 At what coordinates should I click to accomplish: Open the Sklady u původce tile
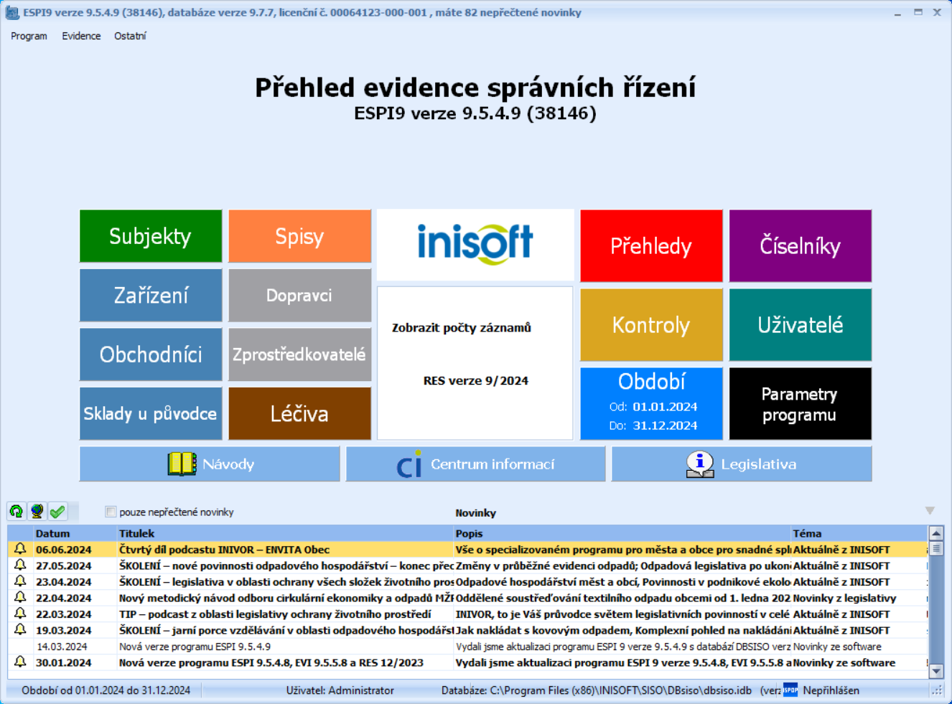[151, 414]
